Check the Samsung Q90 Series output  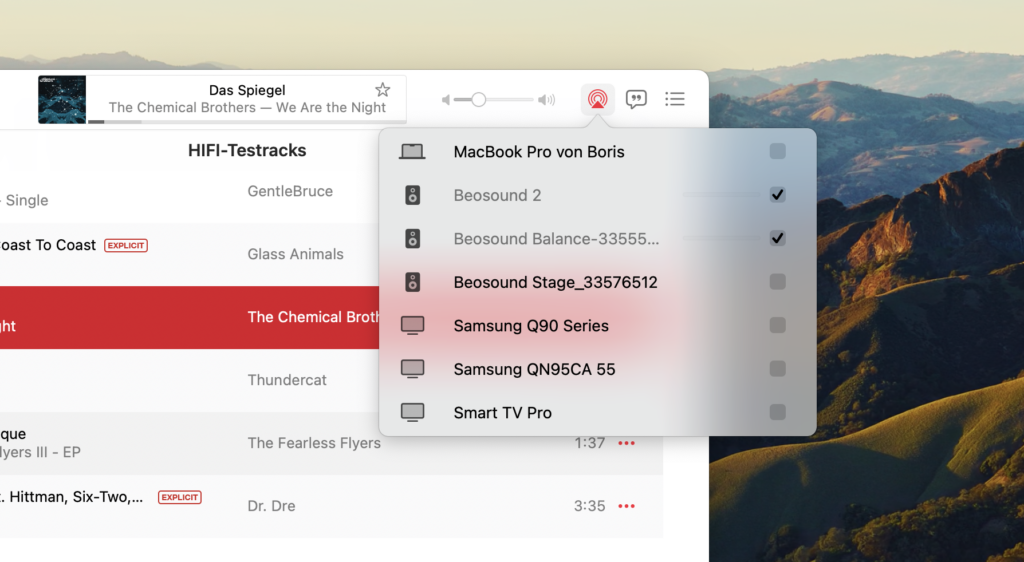tap(777, 325)
